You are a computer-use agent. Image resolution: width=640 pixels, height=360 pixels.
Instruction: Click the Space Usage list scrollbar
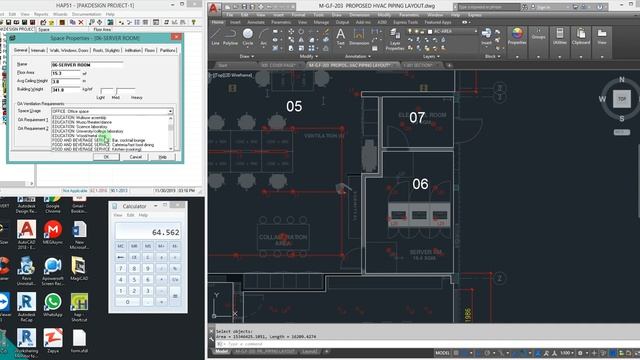click(x=171, y=133)
